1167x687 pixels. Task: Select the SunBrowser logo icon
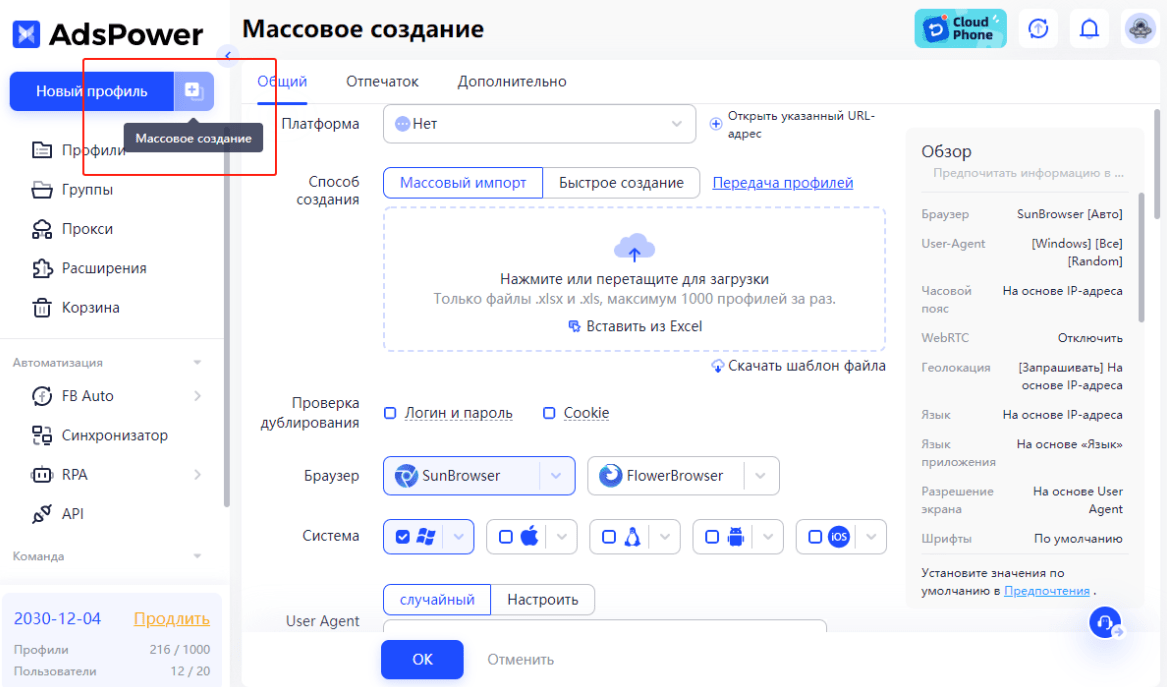coord(406,476)
